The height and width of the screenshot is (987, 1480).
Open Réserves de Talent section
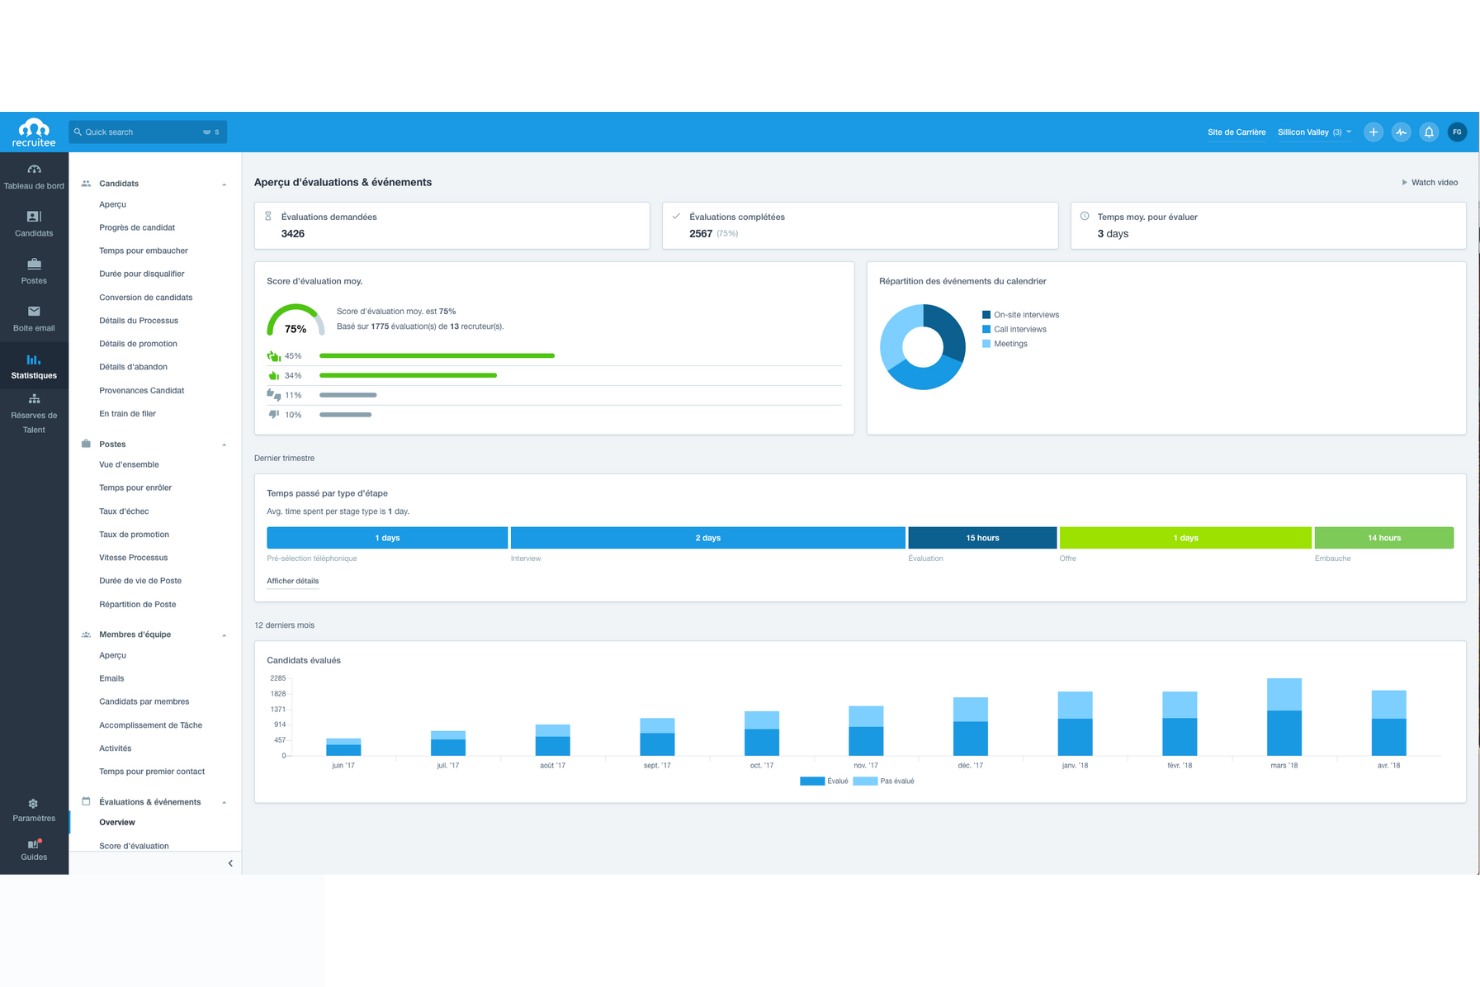34,413
